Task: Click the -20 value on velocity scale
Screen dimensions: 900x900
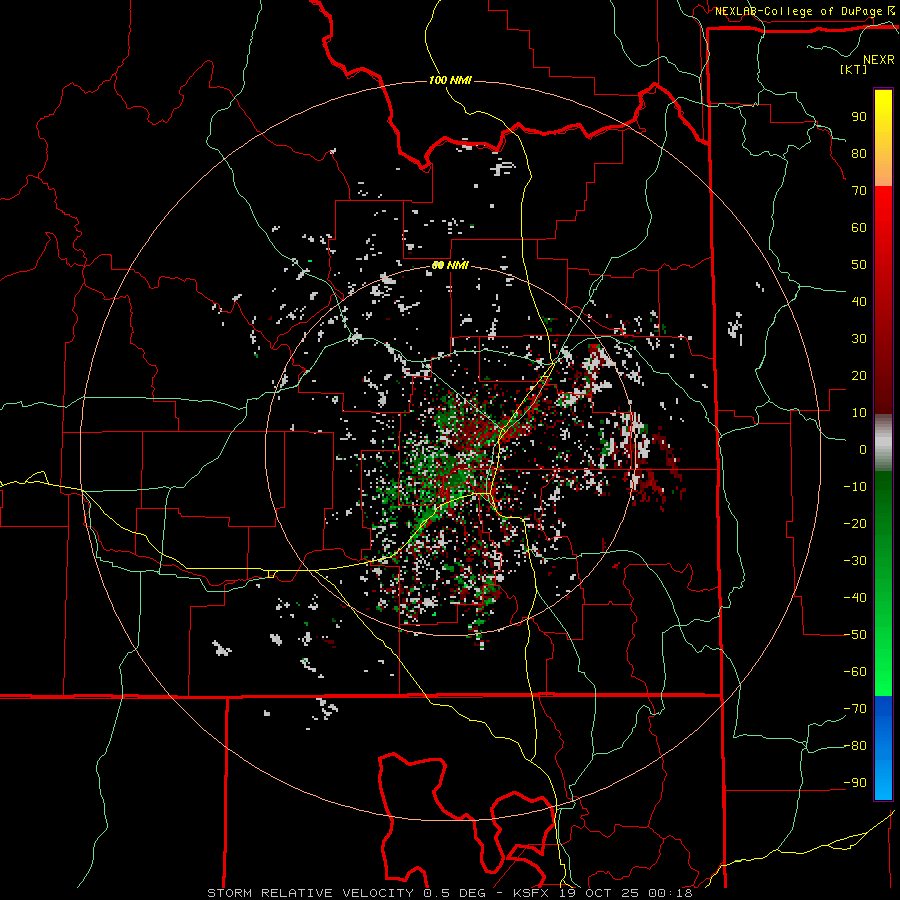Action: coord(855,524)
